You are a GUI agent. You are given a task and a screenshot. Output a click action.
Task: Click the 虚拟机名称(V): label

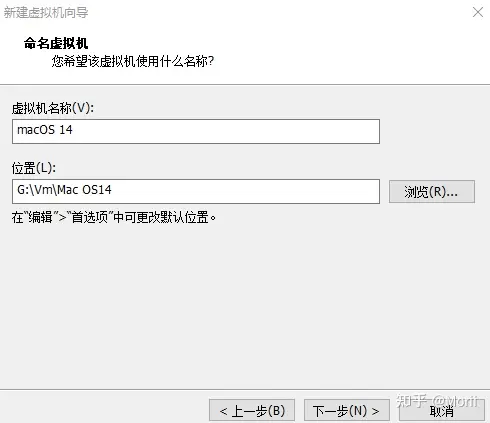point(53,108)
